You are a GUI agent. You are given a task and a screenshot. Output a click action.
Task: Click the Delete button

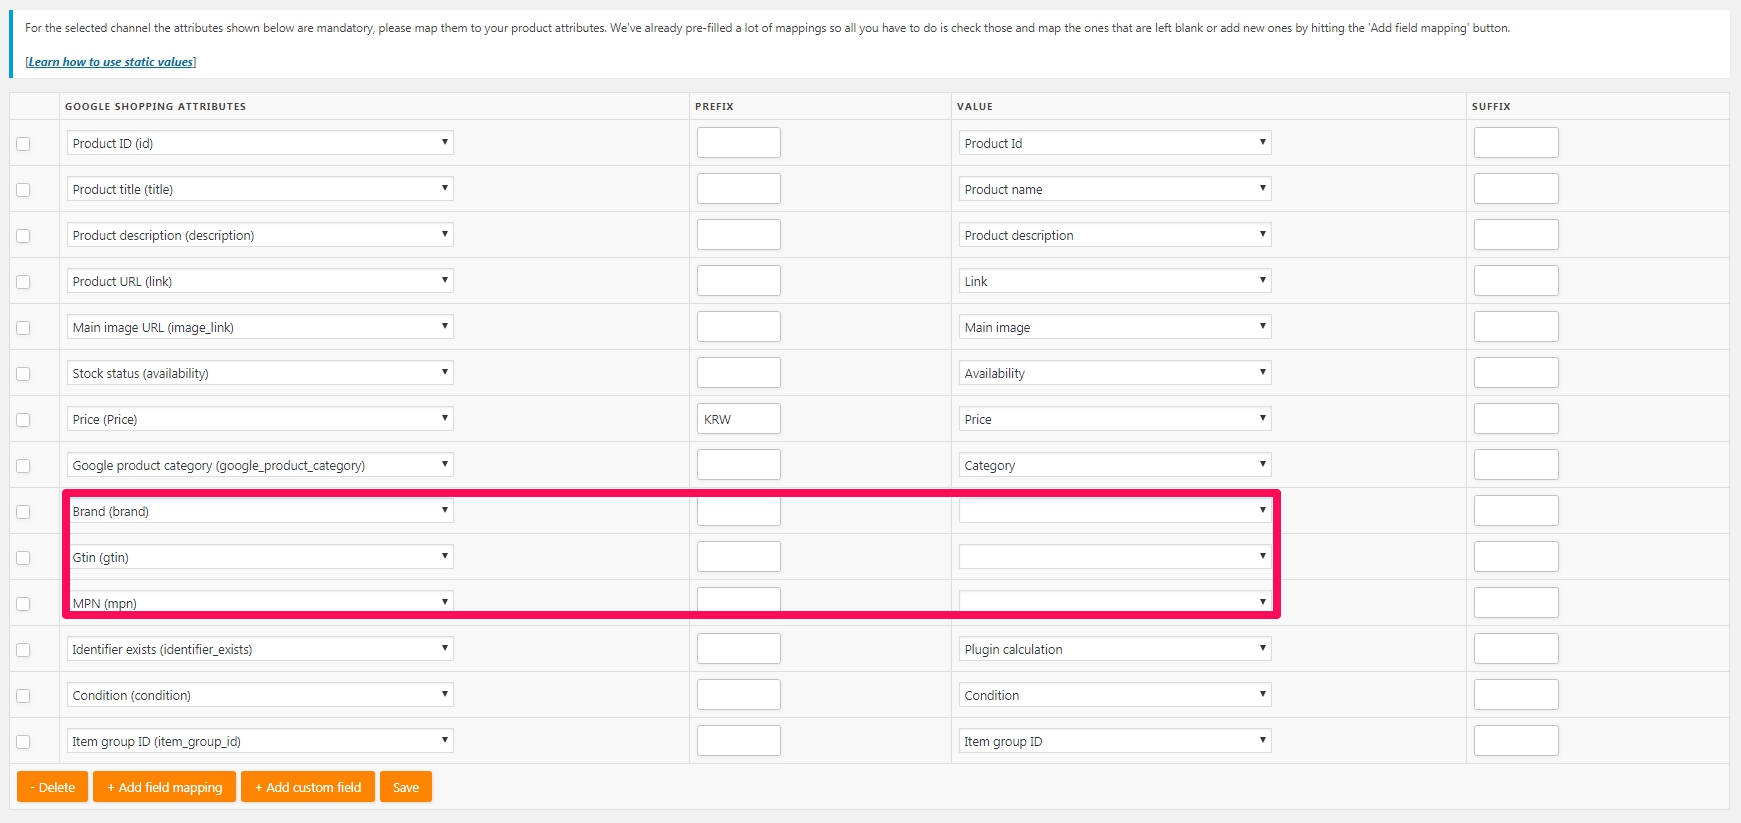(53, 787)
